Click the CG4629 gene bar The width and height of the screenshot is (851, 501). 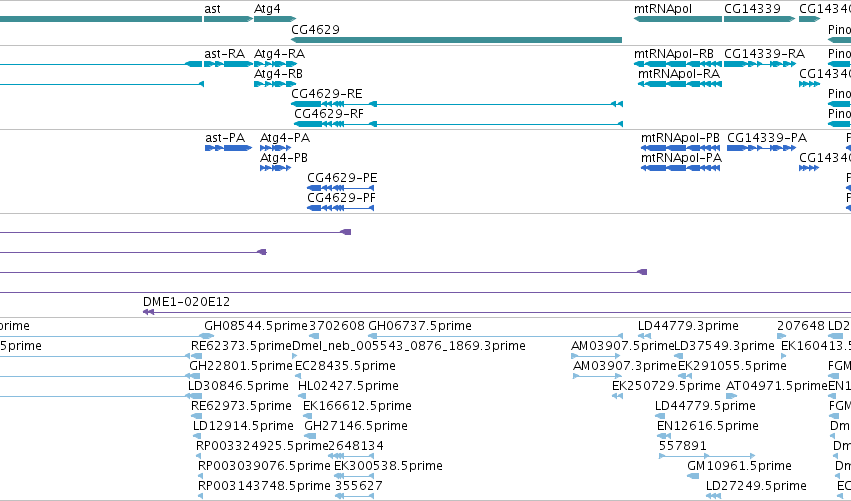click(456, 40)
